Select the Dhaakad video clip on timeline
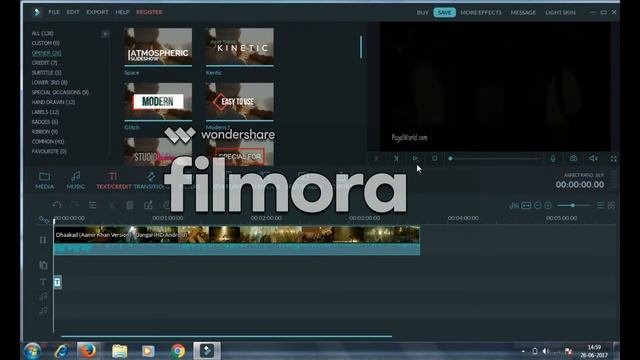This screenshot has width=640, height=360. tap(237, 241)
